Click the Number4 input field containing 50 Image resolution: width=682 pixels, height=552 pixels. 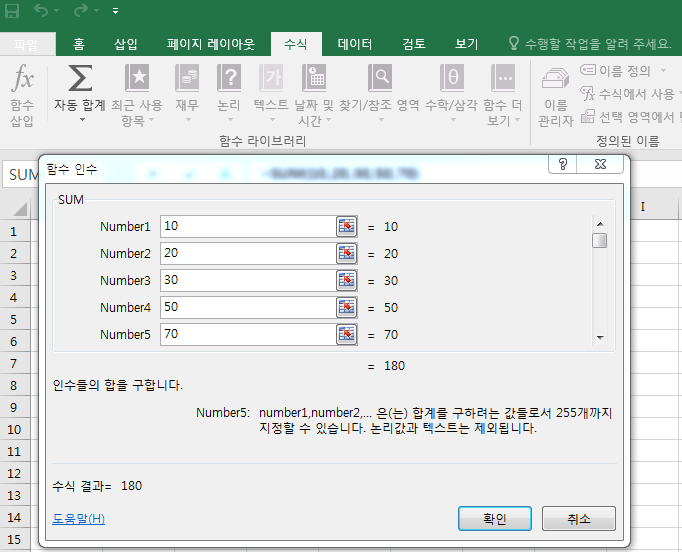pos(248,307)
